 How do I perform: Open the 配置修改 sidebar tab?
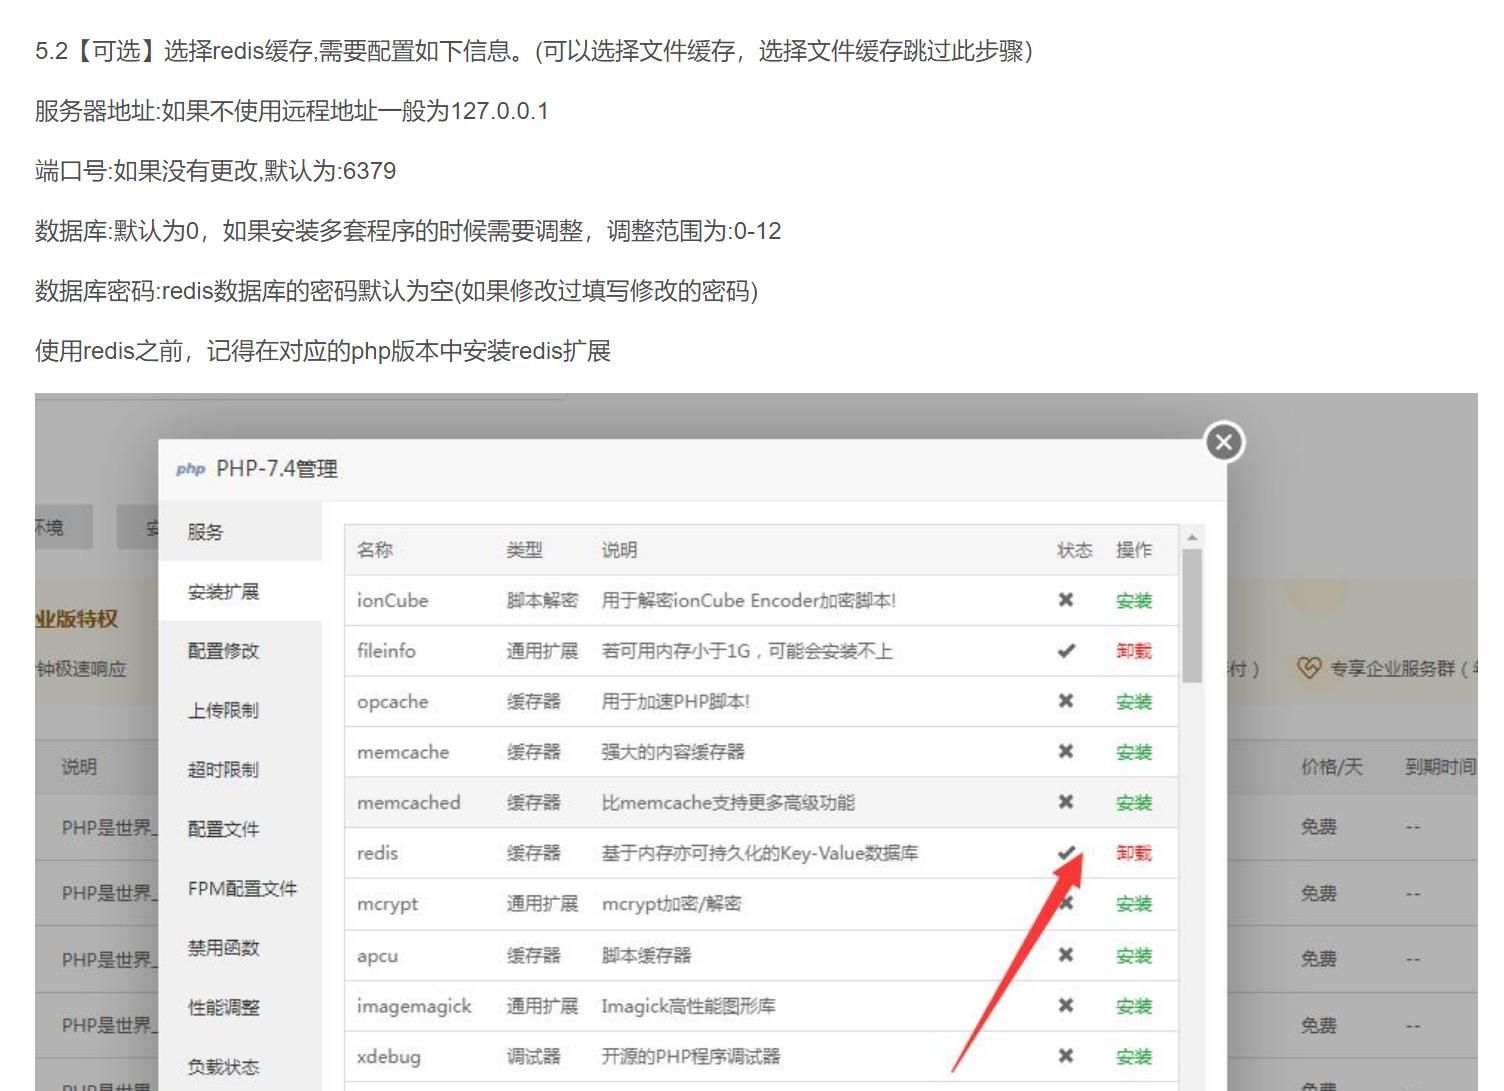pos(240,650)
